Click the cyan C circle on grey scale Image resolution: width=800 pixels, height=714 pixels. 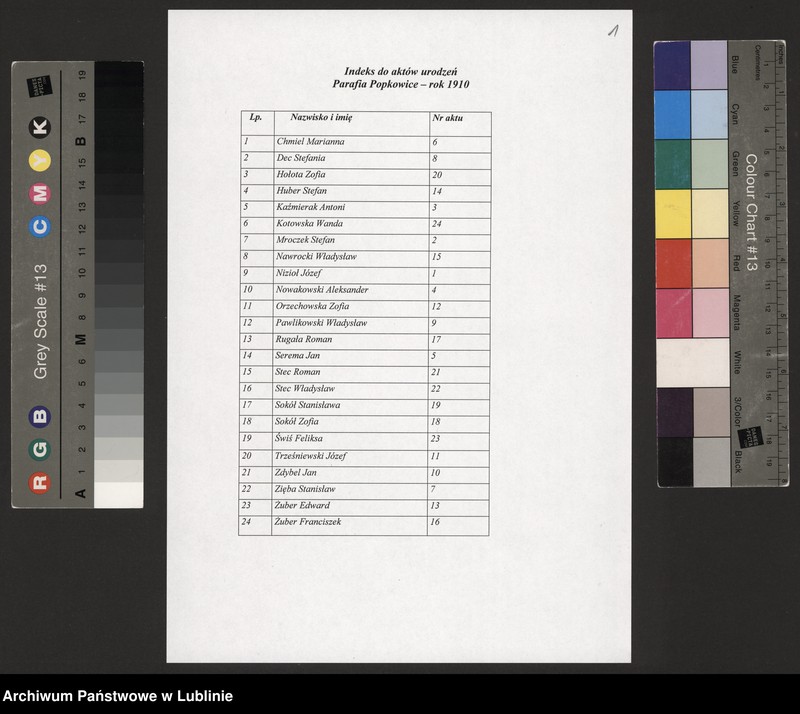coord(39,227)
